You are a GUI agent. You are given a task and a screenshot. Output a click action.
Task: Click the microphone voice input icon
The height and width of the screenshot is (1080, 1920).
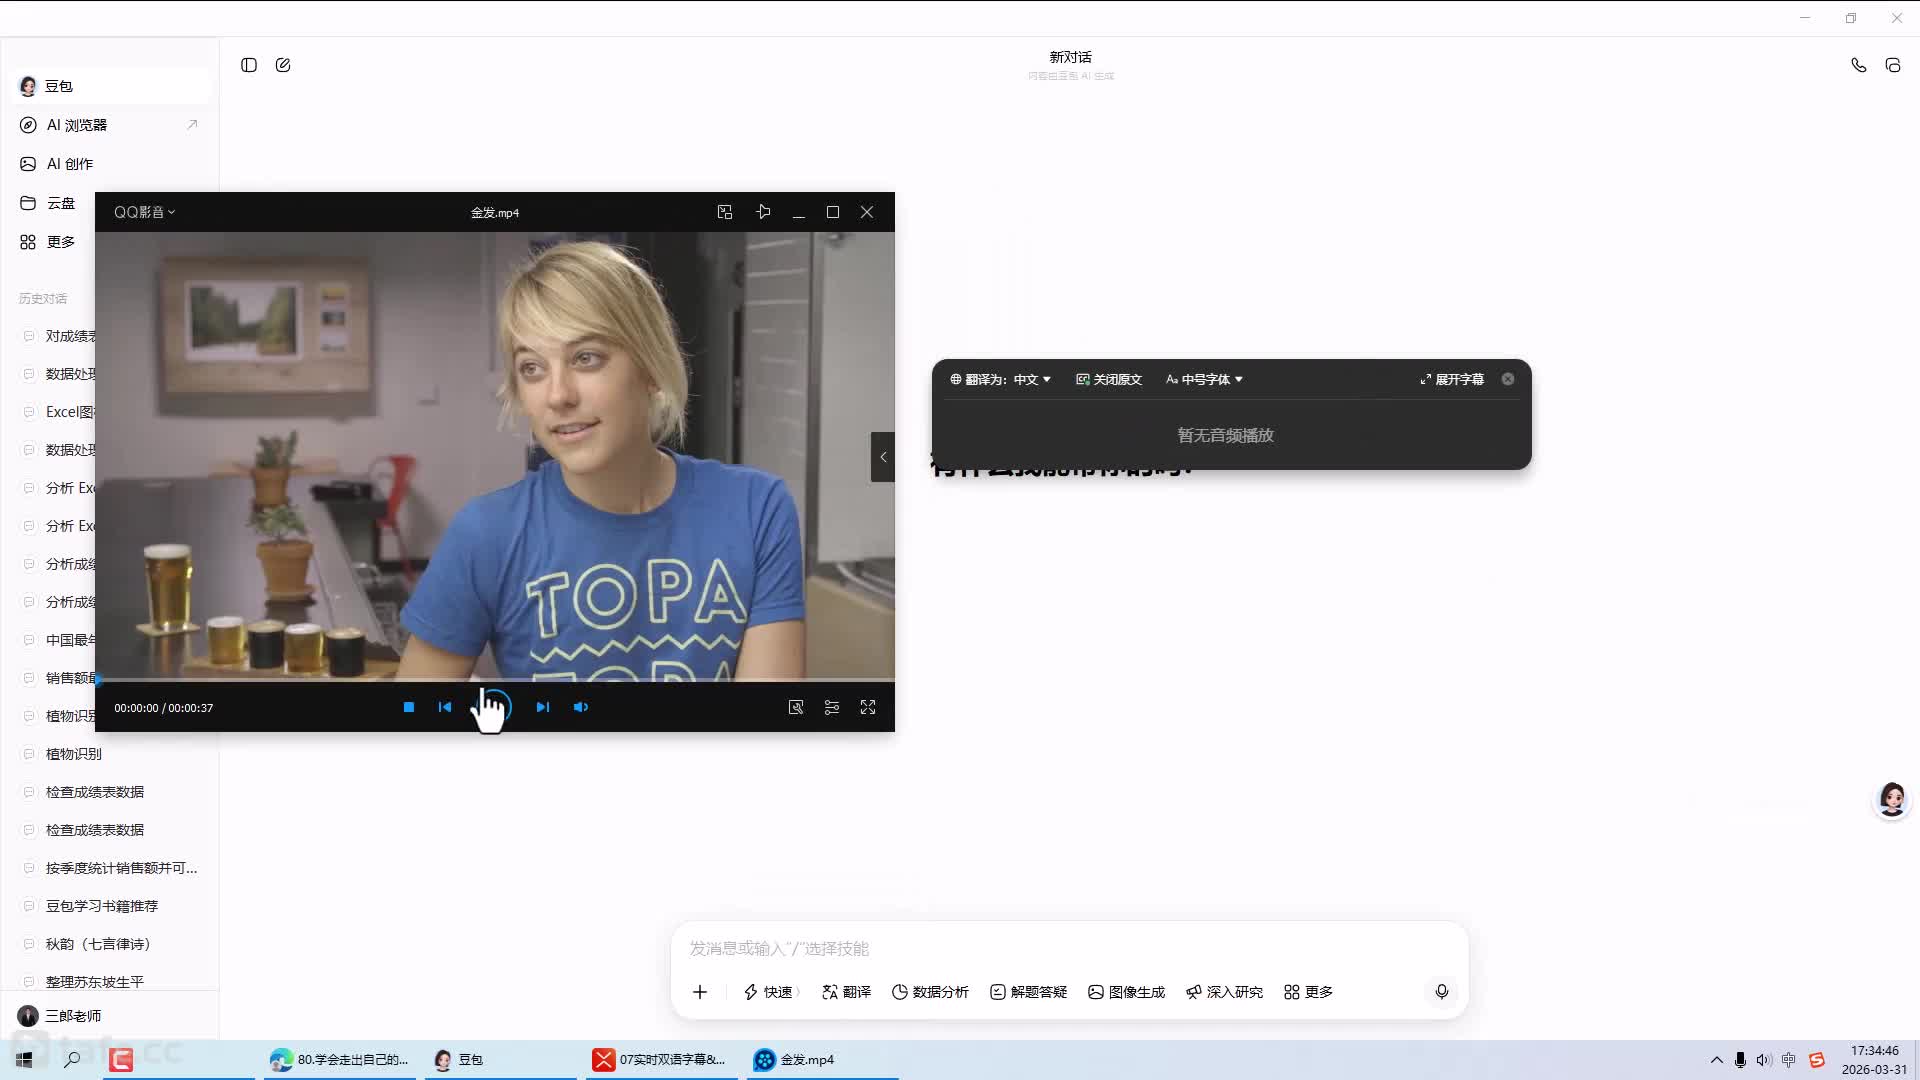pos(1441,991)
